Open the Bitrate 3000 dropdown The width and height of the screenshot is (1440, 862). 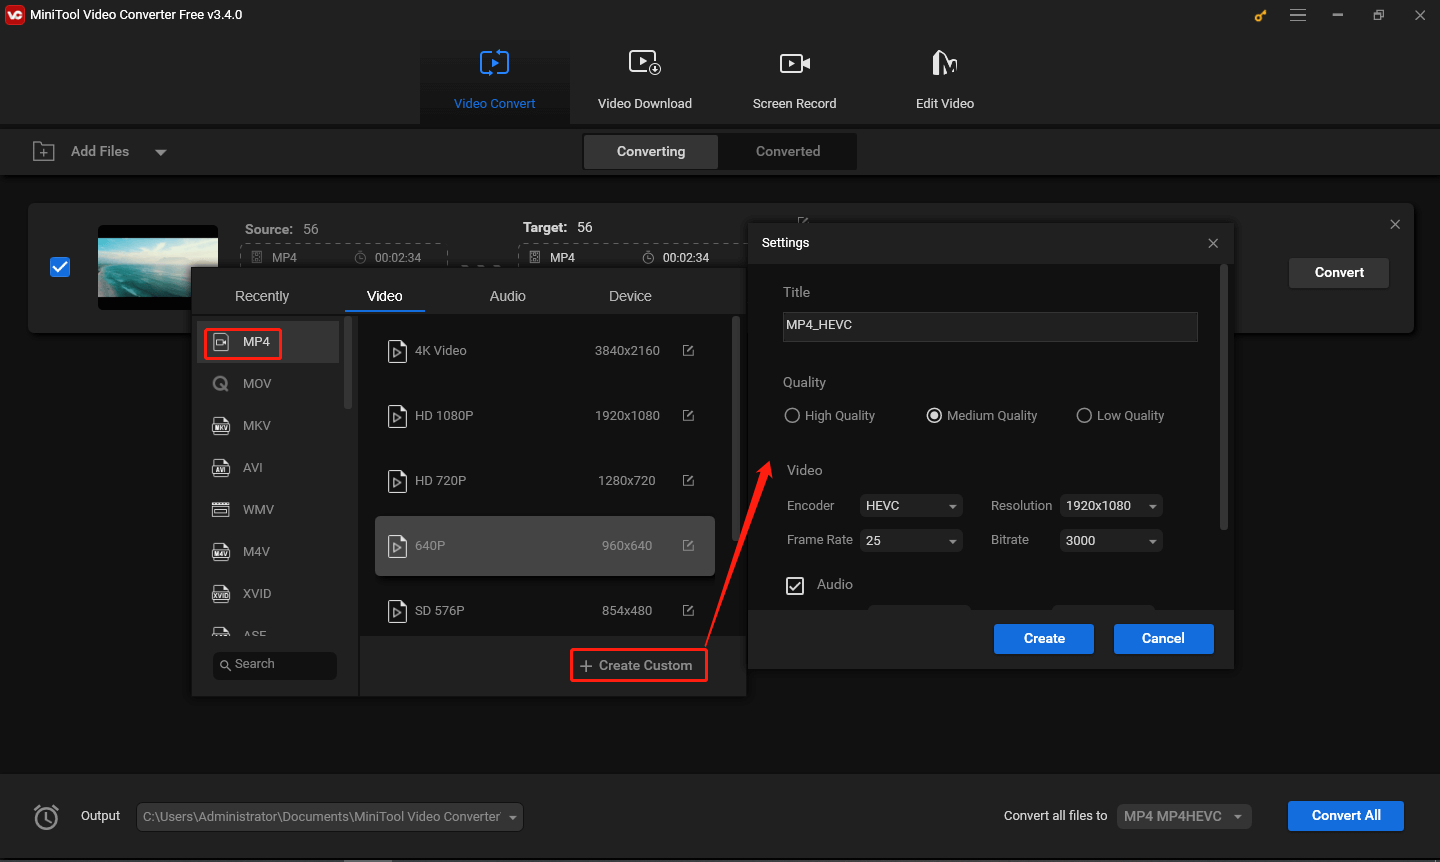coord(1111,541)
